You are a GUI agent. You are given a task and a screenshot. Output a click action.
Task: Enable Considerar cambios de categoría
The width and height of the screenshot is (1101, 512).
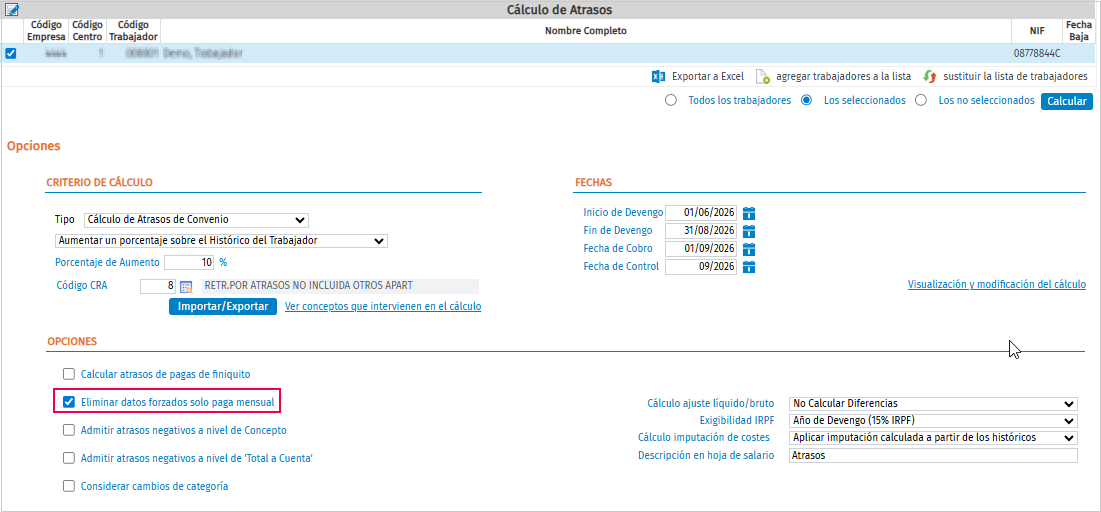(68, 486)
